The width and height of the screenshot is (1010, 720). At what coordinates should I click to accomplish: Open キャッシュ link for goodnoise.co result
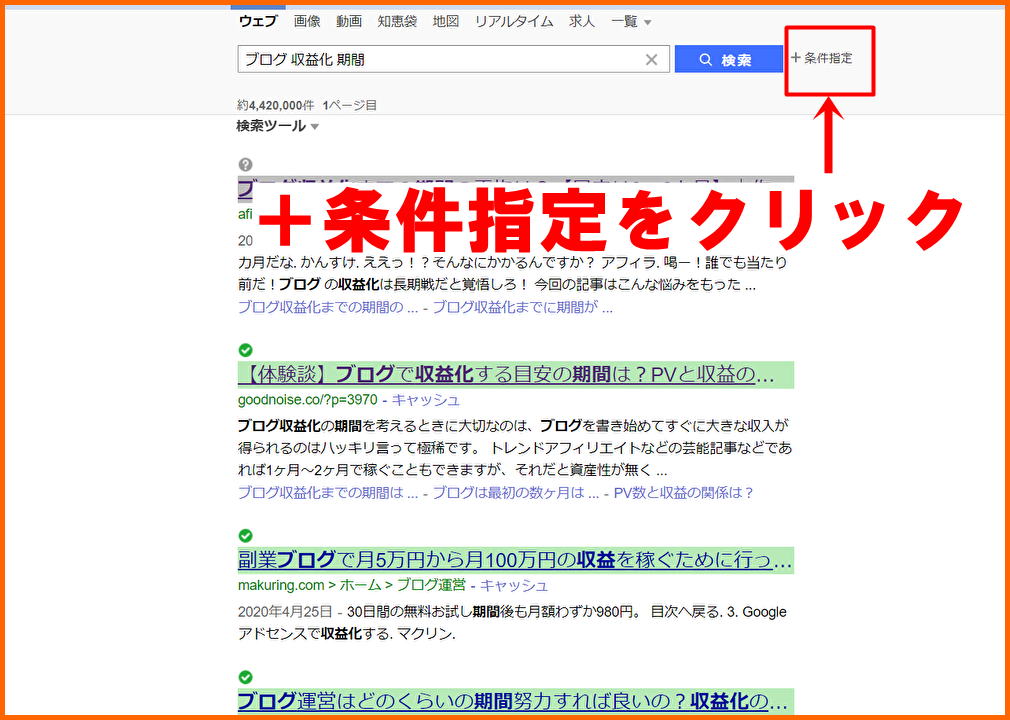[426, 400]
